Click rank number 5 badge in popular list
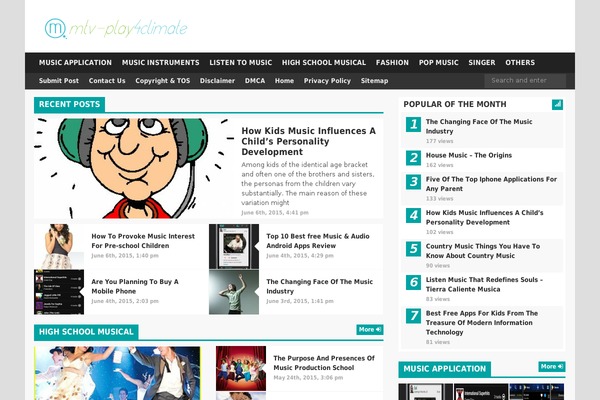Viewport: 600px width, 400px height. pyautogui.click(x=413, y=249)
